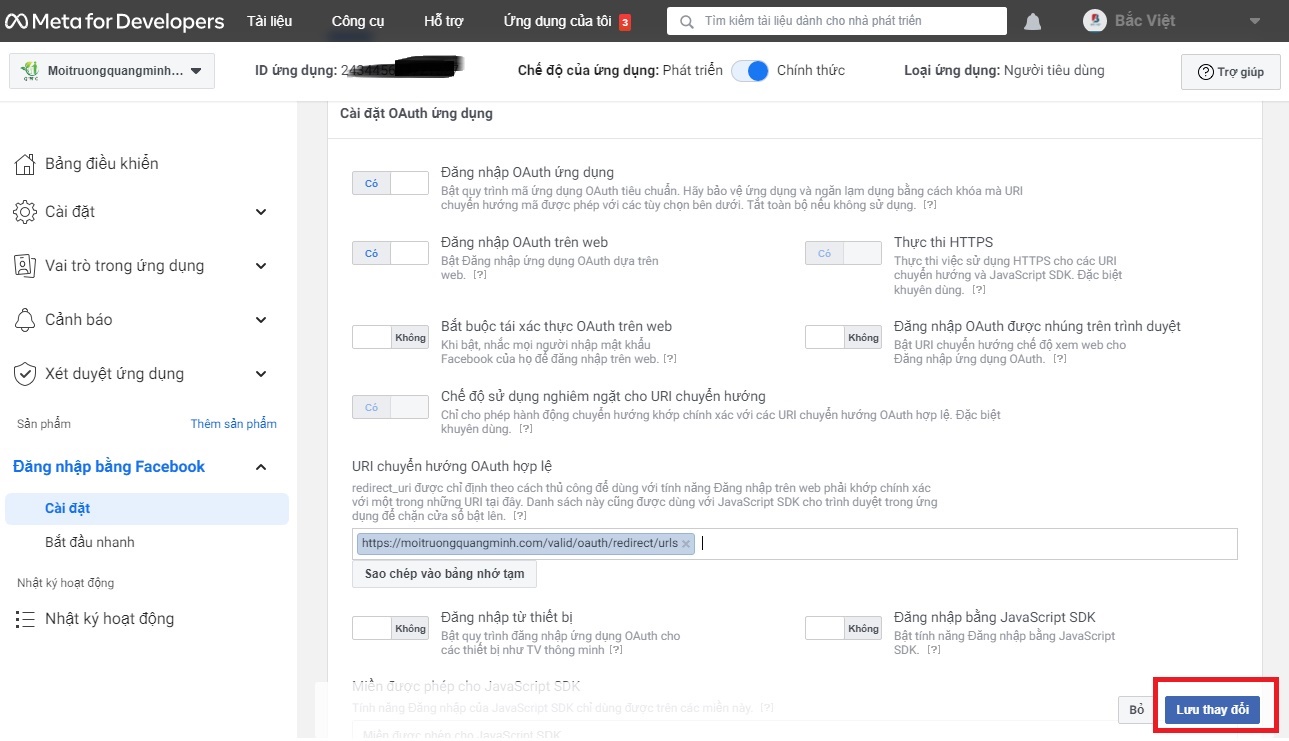Click the Trợ giúp button

point(1230,72)
